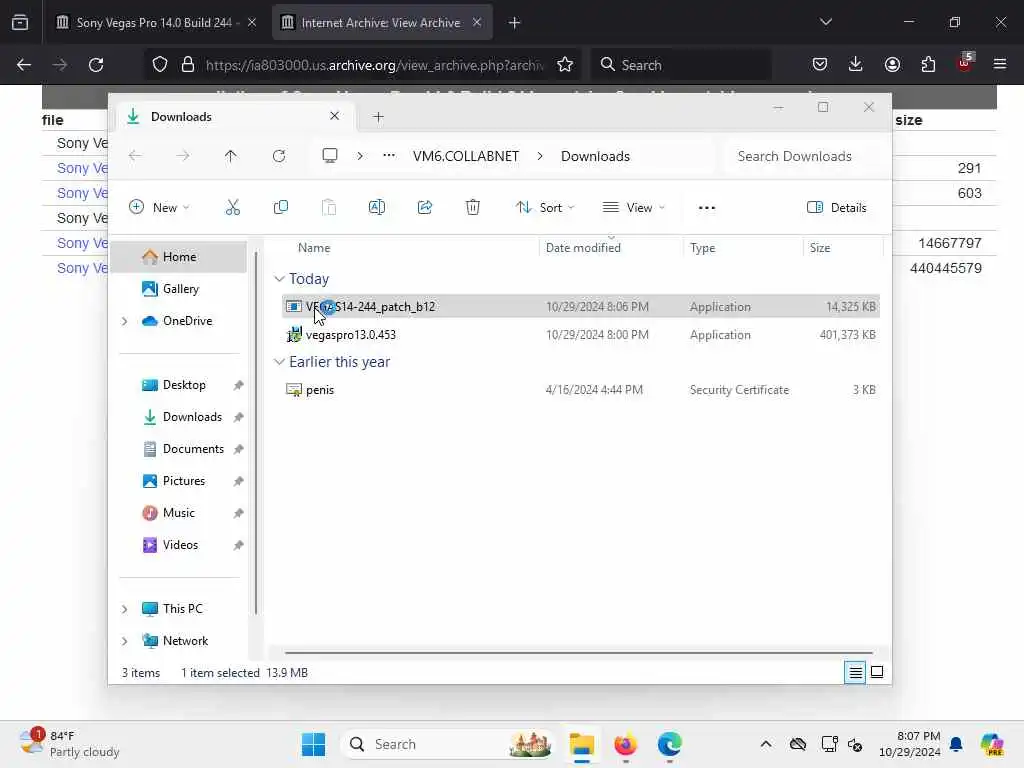Open Firefox Downloads panel arrow icon
The image size is (1024, 768).
[856, 64]
